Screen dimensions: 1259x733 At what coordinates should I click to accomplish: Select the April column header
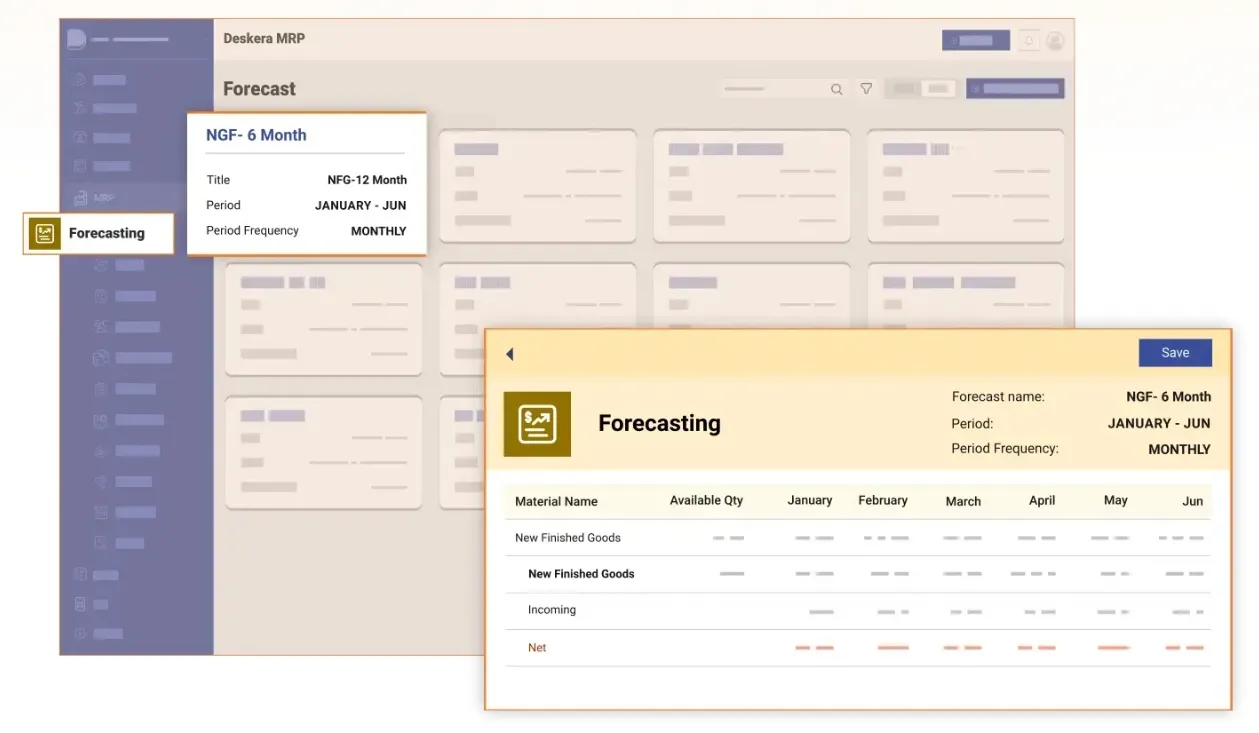coord(1042,500)
